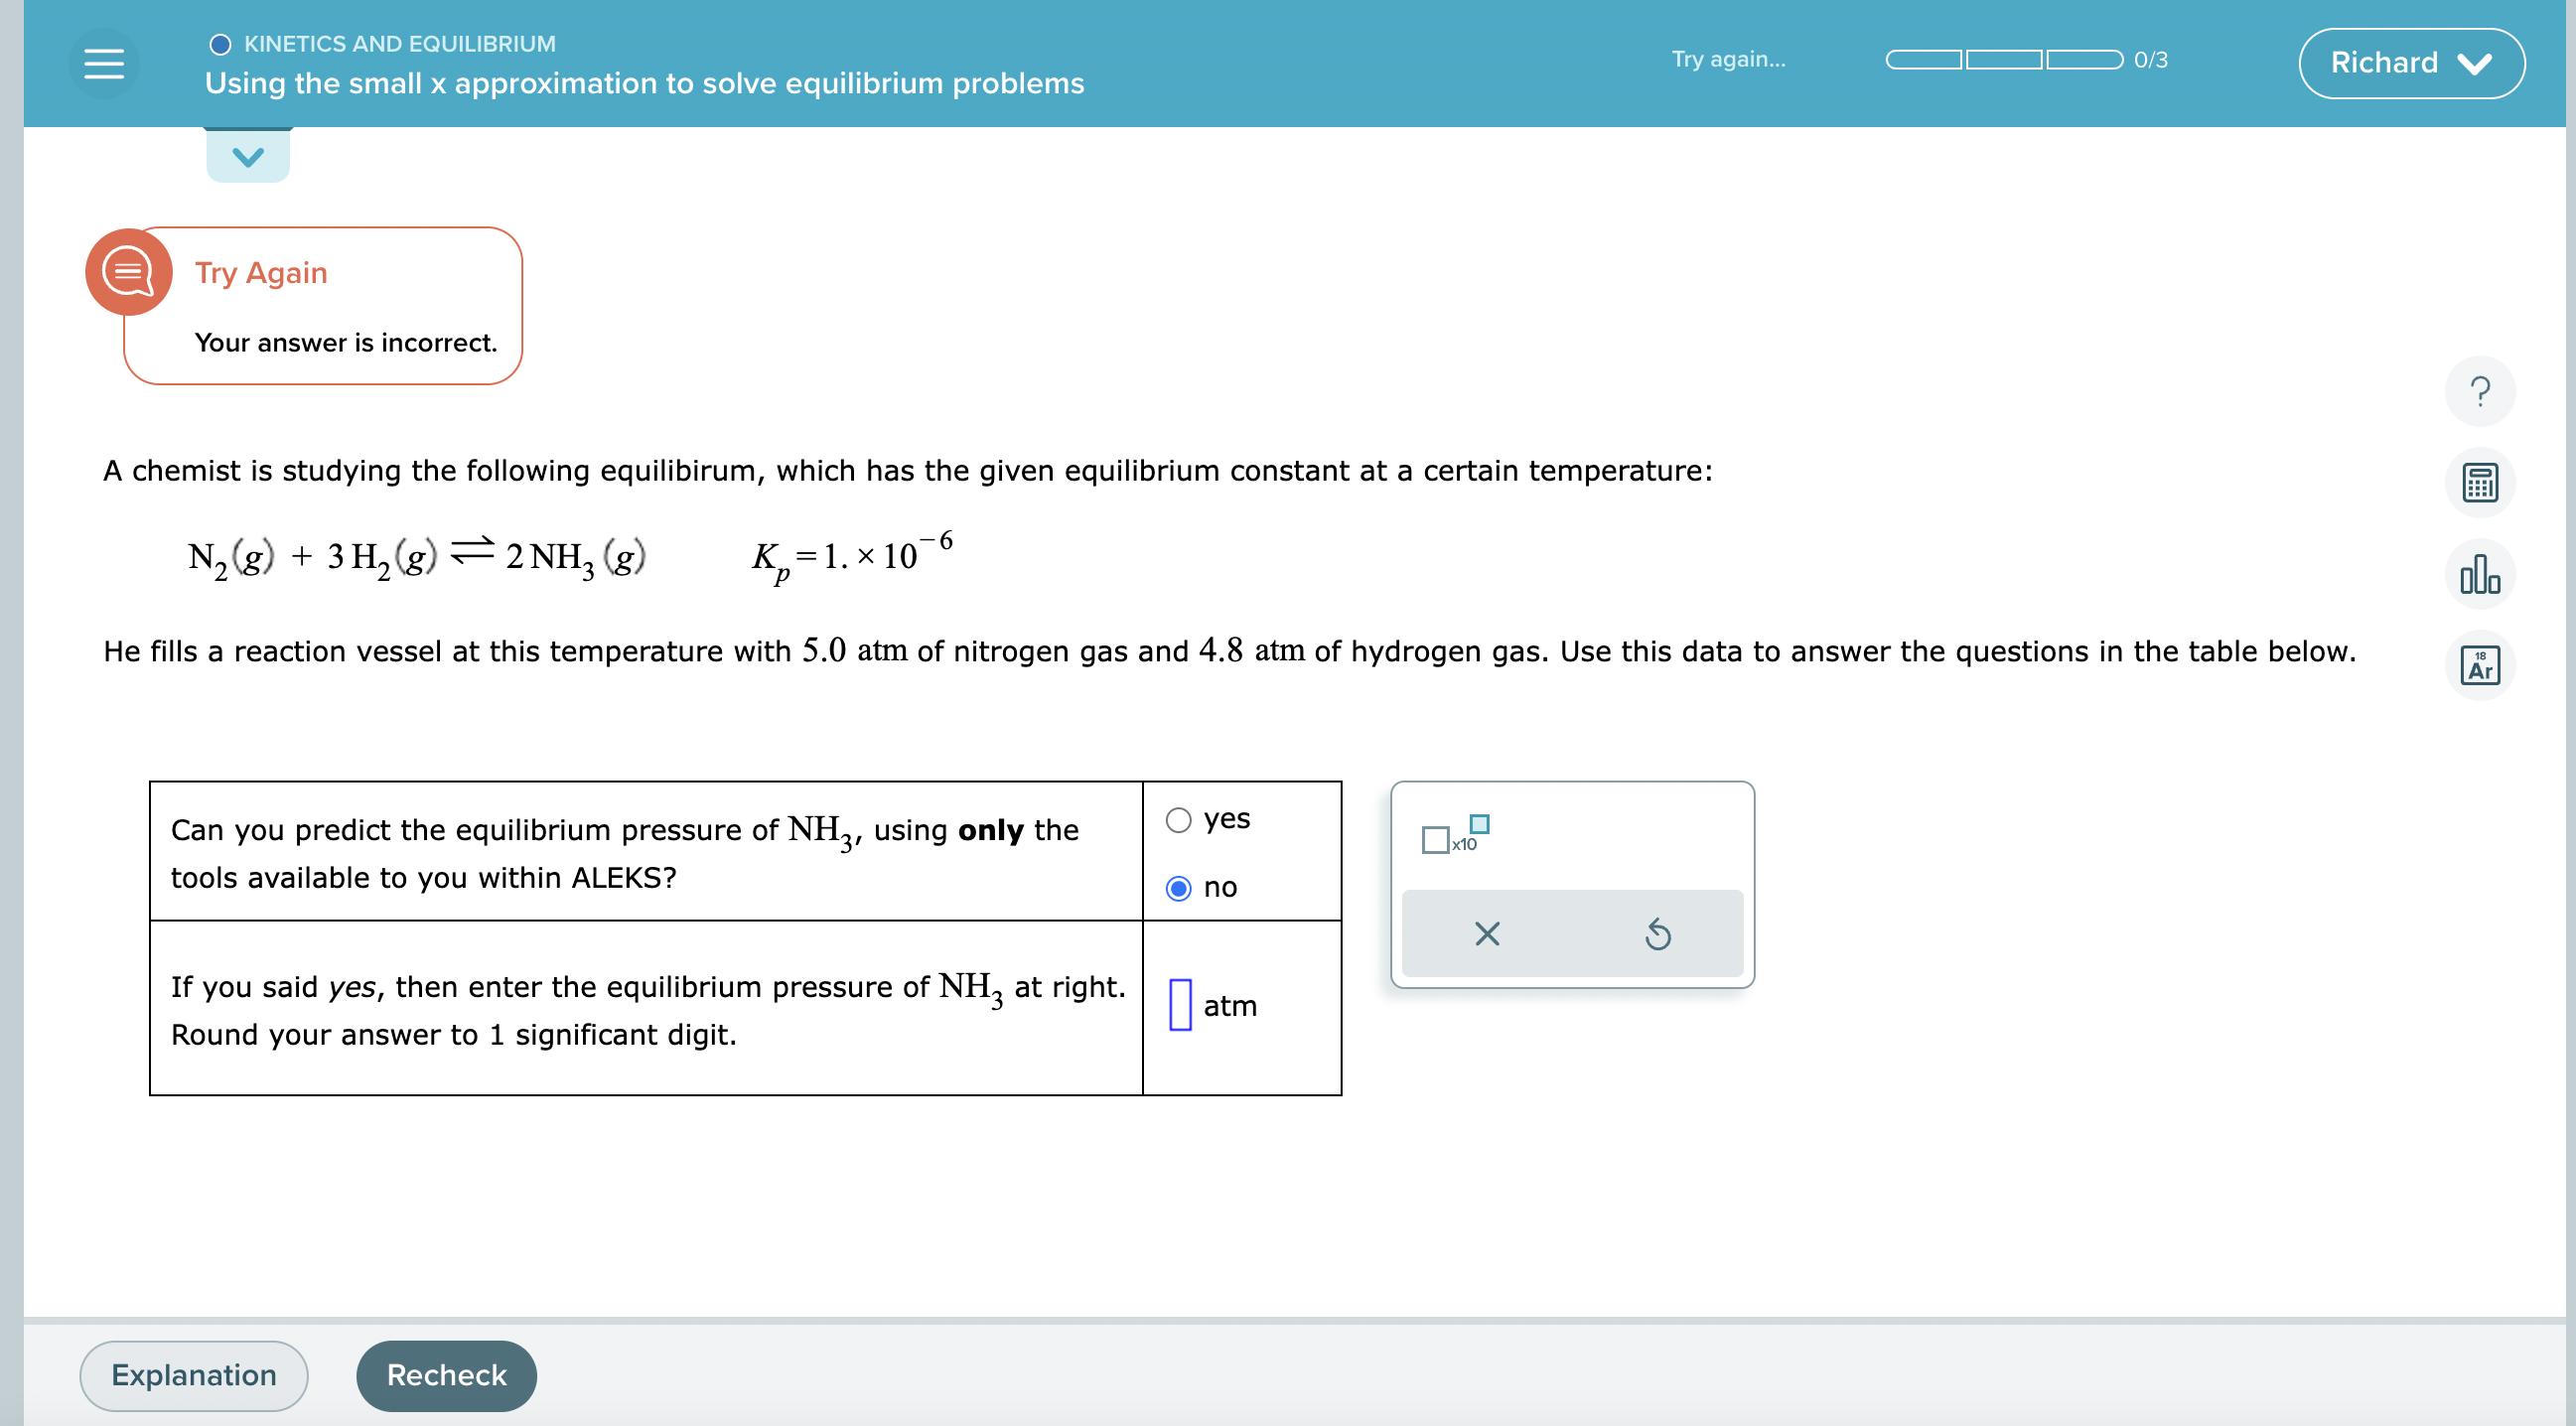Viewport: 2576px width, 1426px height.
Task: Click the undo reset arrow icon
Action: (x=1657, y=934)
